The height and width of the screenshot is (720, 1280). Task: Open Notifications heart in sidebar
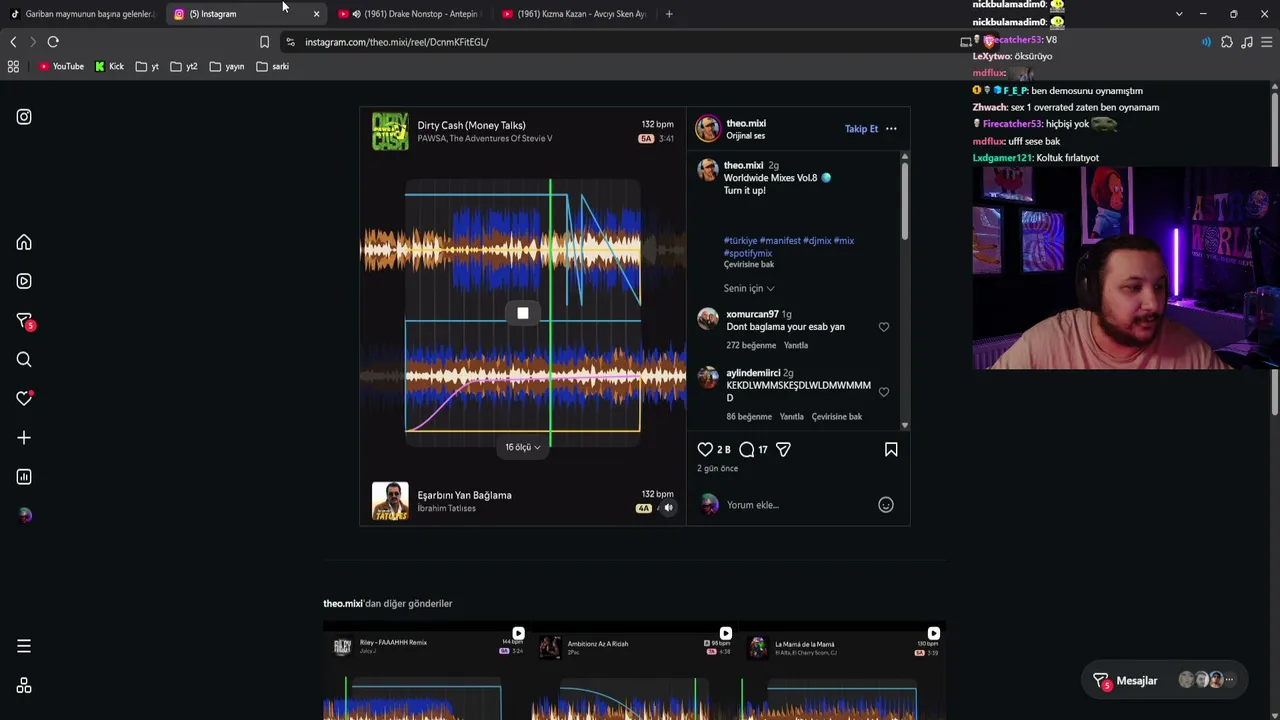coord(24,398)
